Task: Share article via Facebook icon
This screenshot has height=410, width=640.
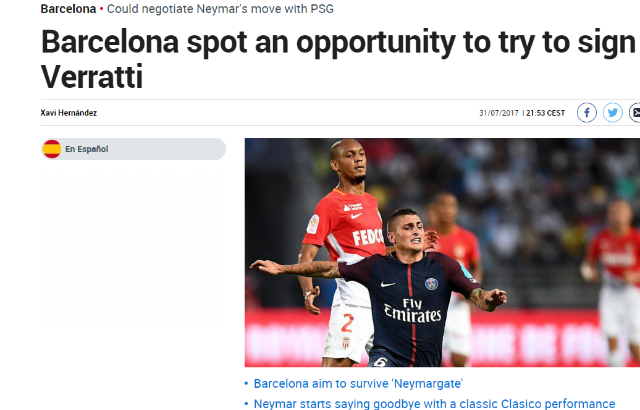Action: tap(587, 113)
